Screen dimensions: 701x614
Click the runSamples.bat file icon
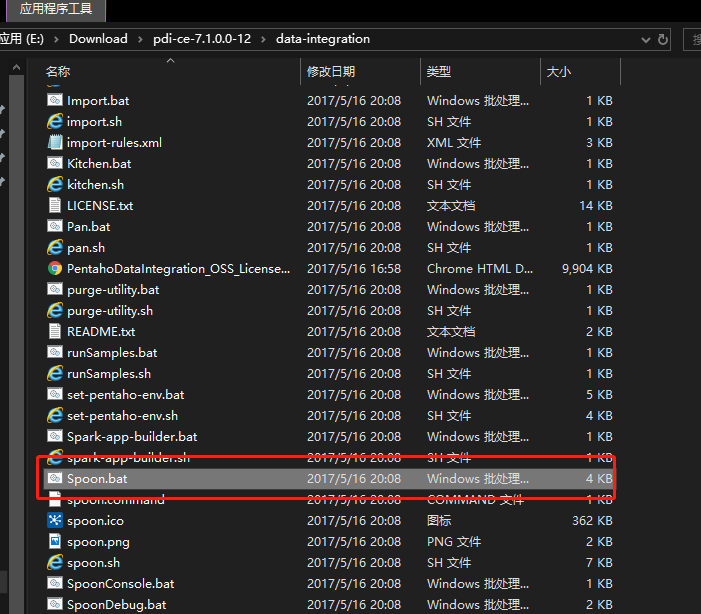(x=55, y=352)
